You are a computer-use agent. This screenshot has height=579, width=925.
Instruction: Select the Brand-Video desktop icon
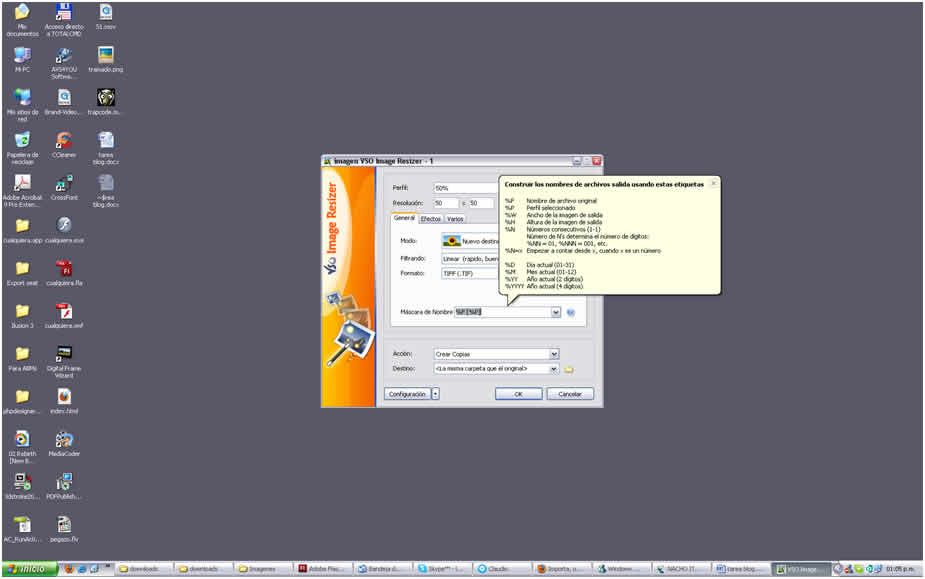(64, 102)
